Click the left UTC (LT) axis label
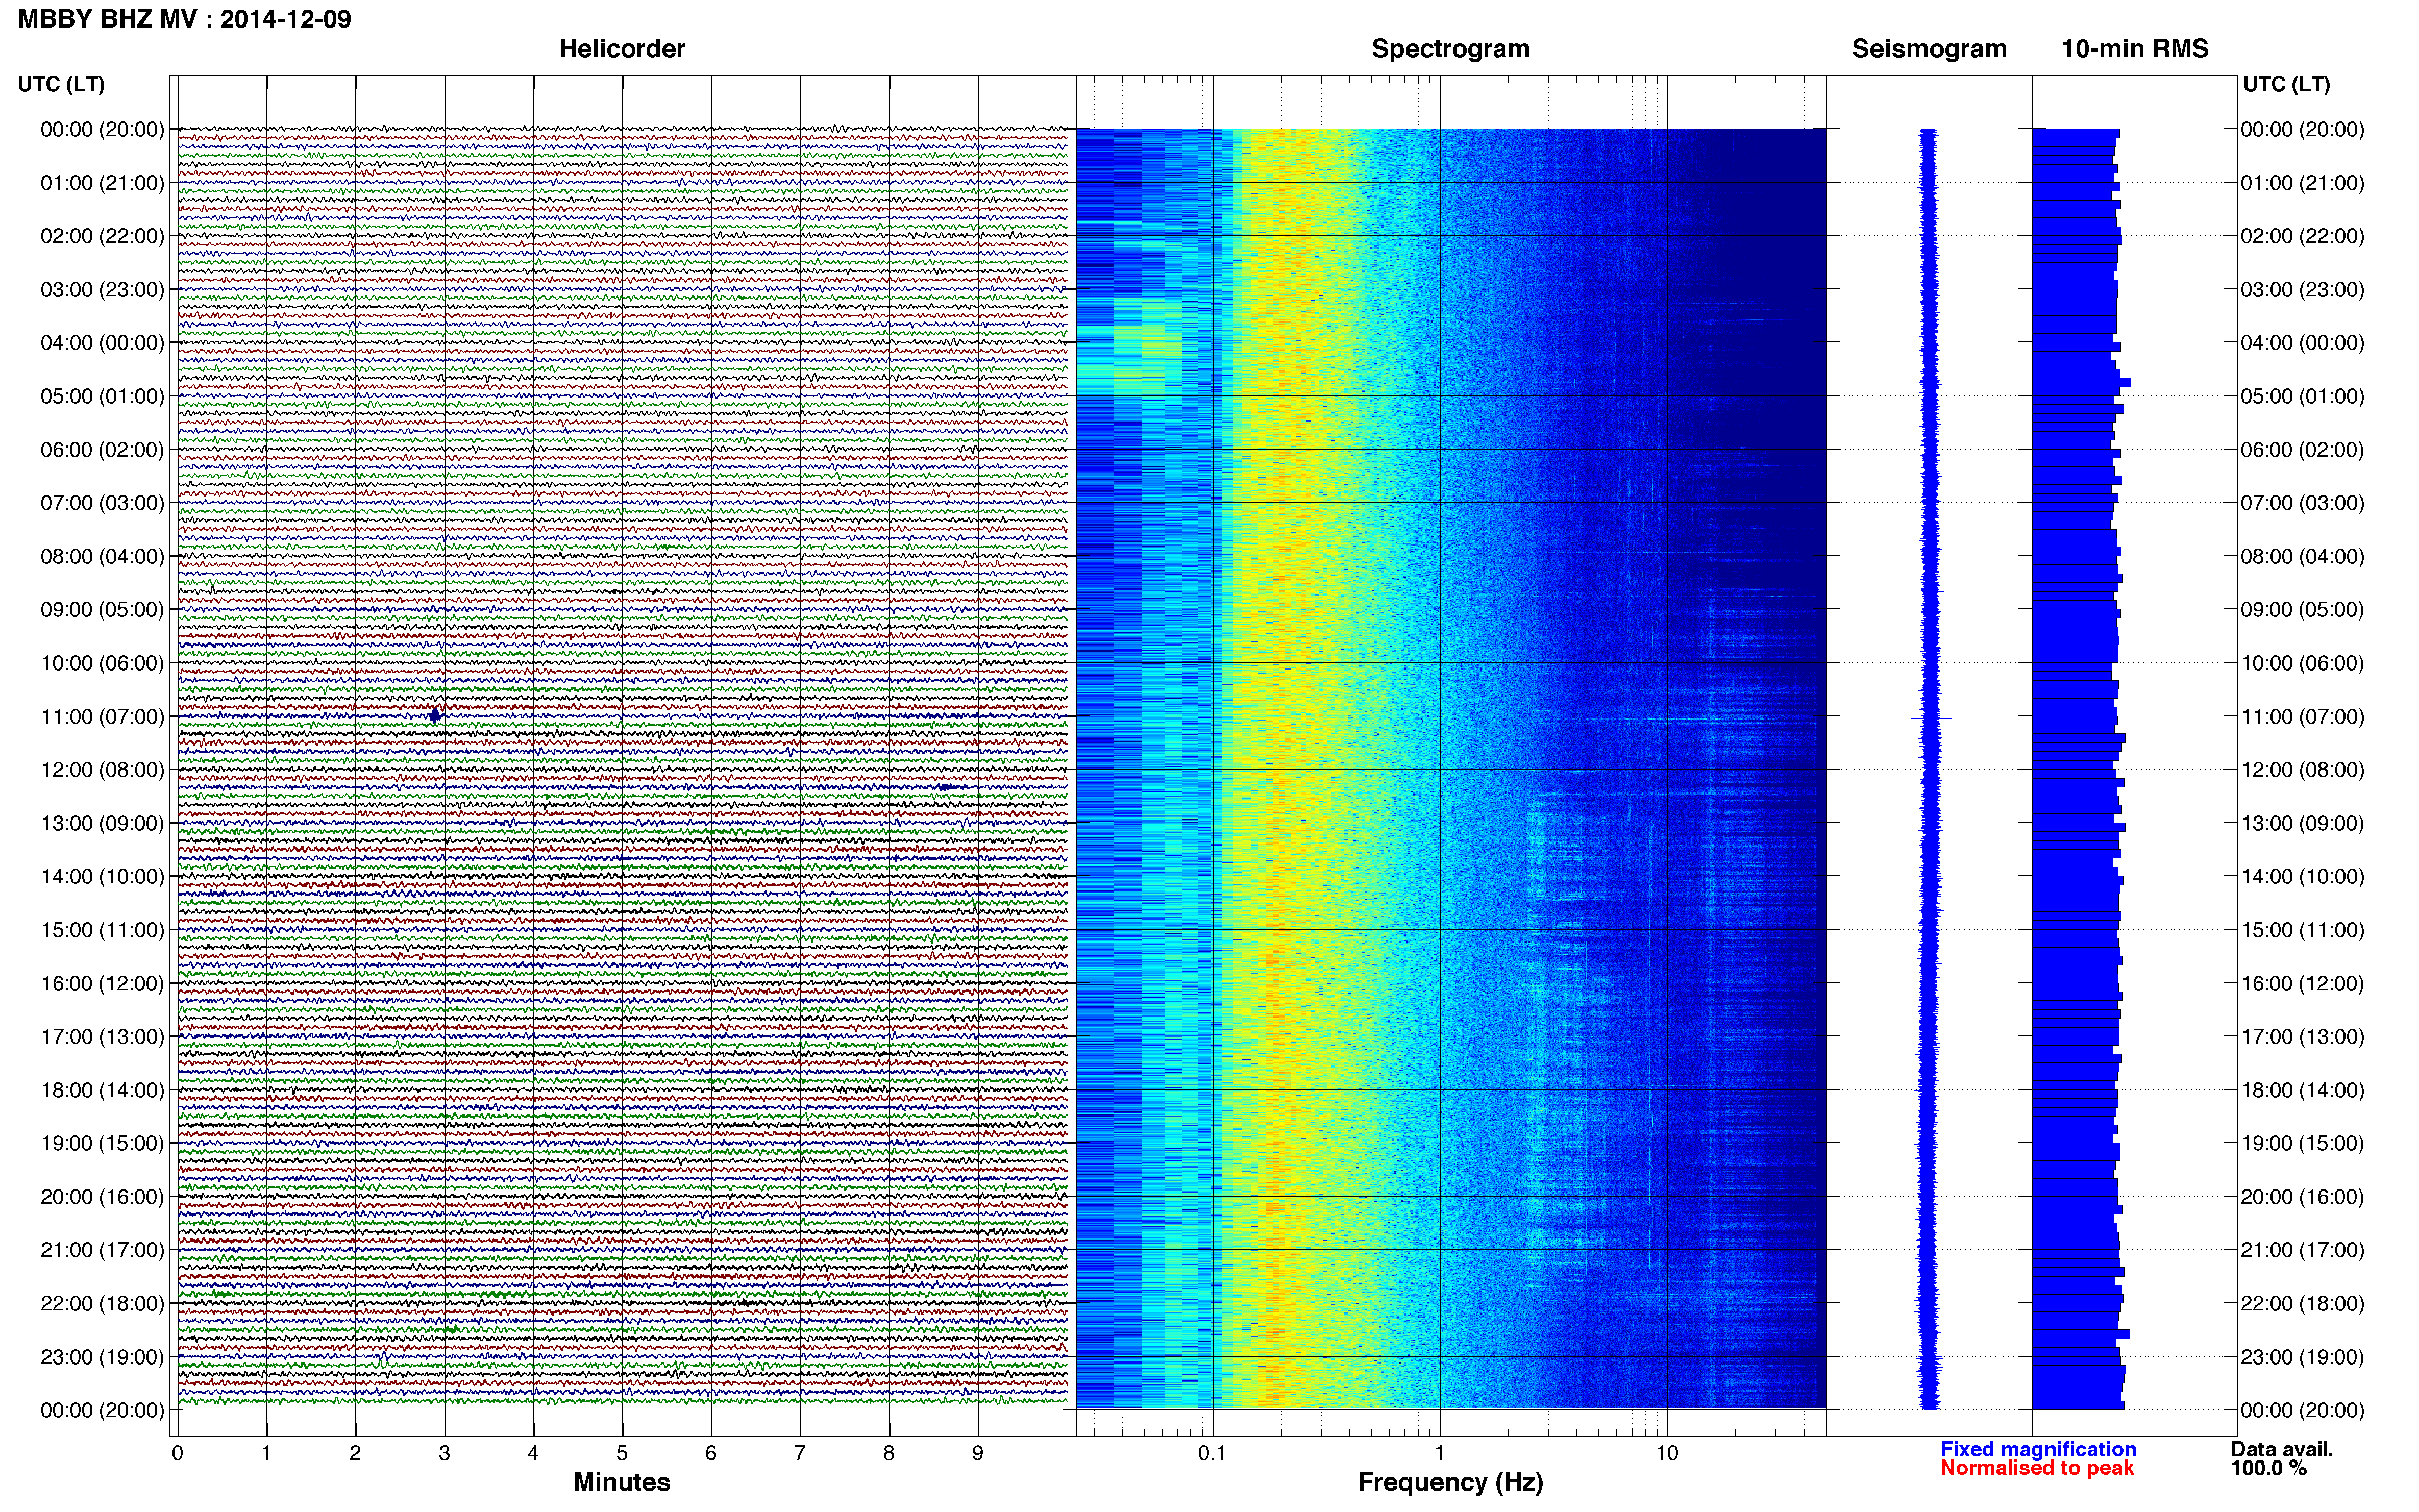2419x1512 pixels. [61, 84]
